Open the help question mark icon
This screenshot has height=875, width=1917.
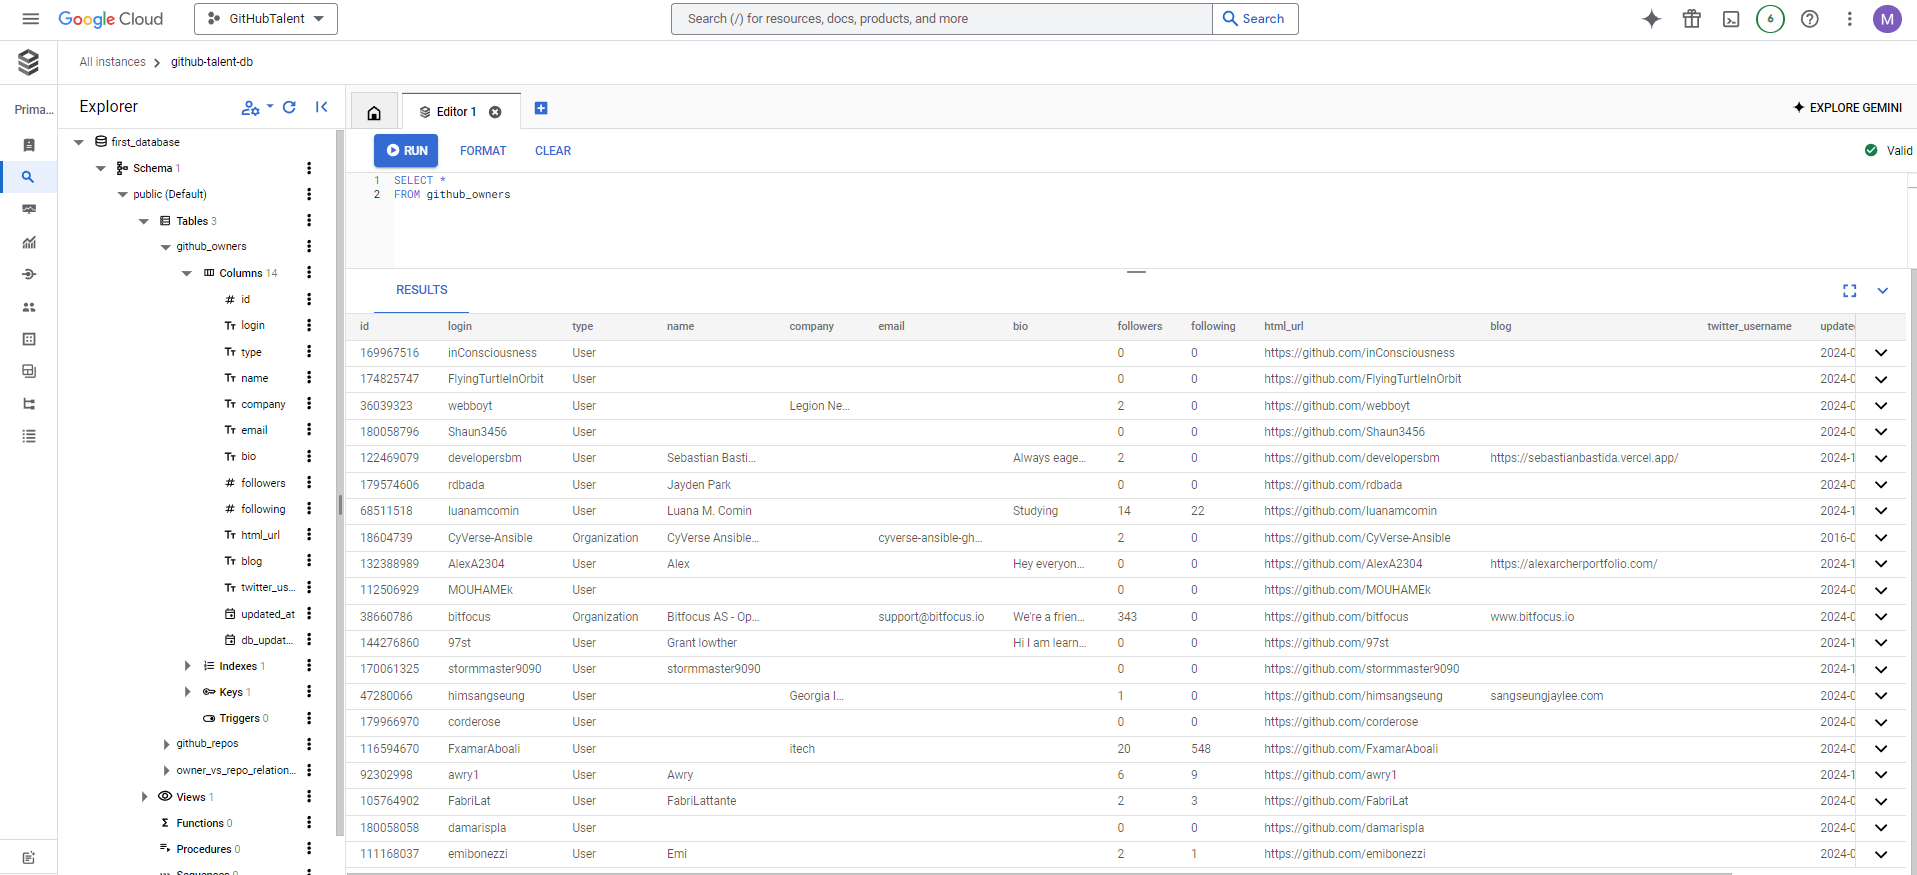point(1810,19)
